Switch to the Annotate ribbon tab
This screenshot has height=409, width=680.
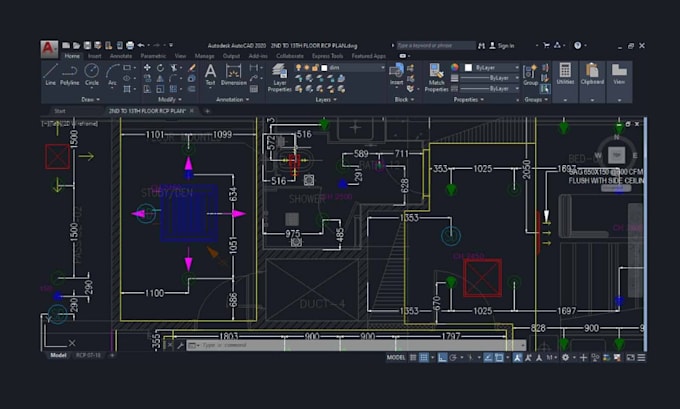tap(121, 56)
